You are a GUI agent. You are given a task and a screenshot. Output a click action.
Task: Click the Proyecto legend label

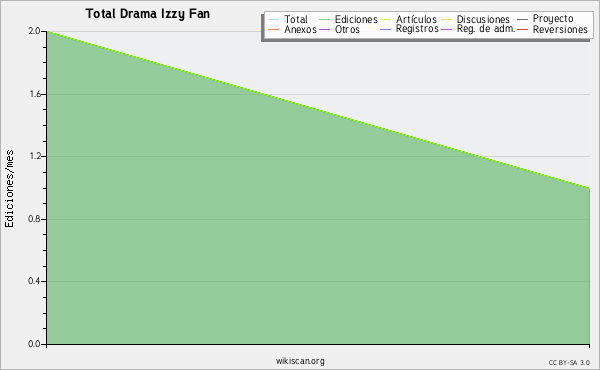[553, 19]
